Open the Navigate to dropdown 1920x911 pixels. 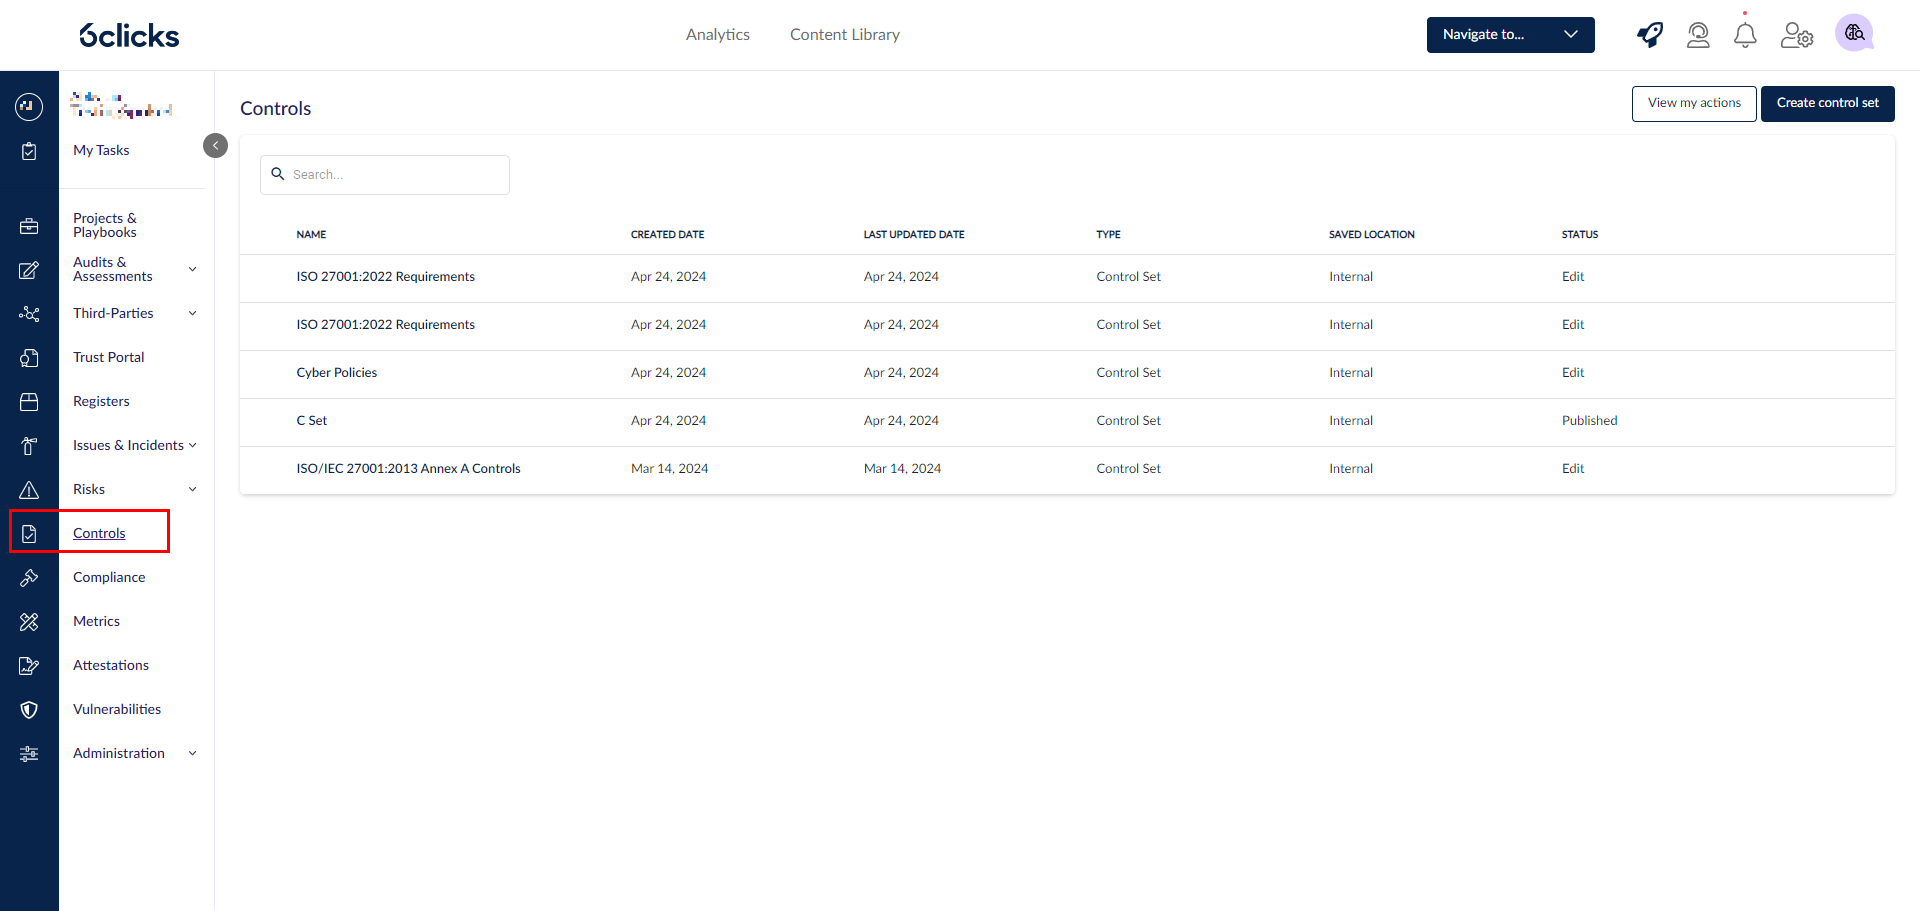pyautogui.click(x=1510, y=35)
